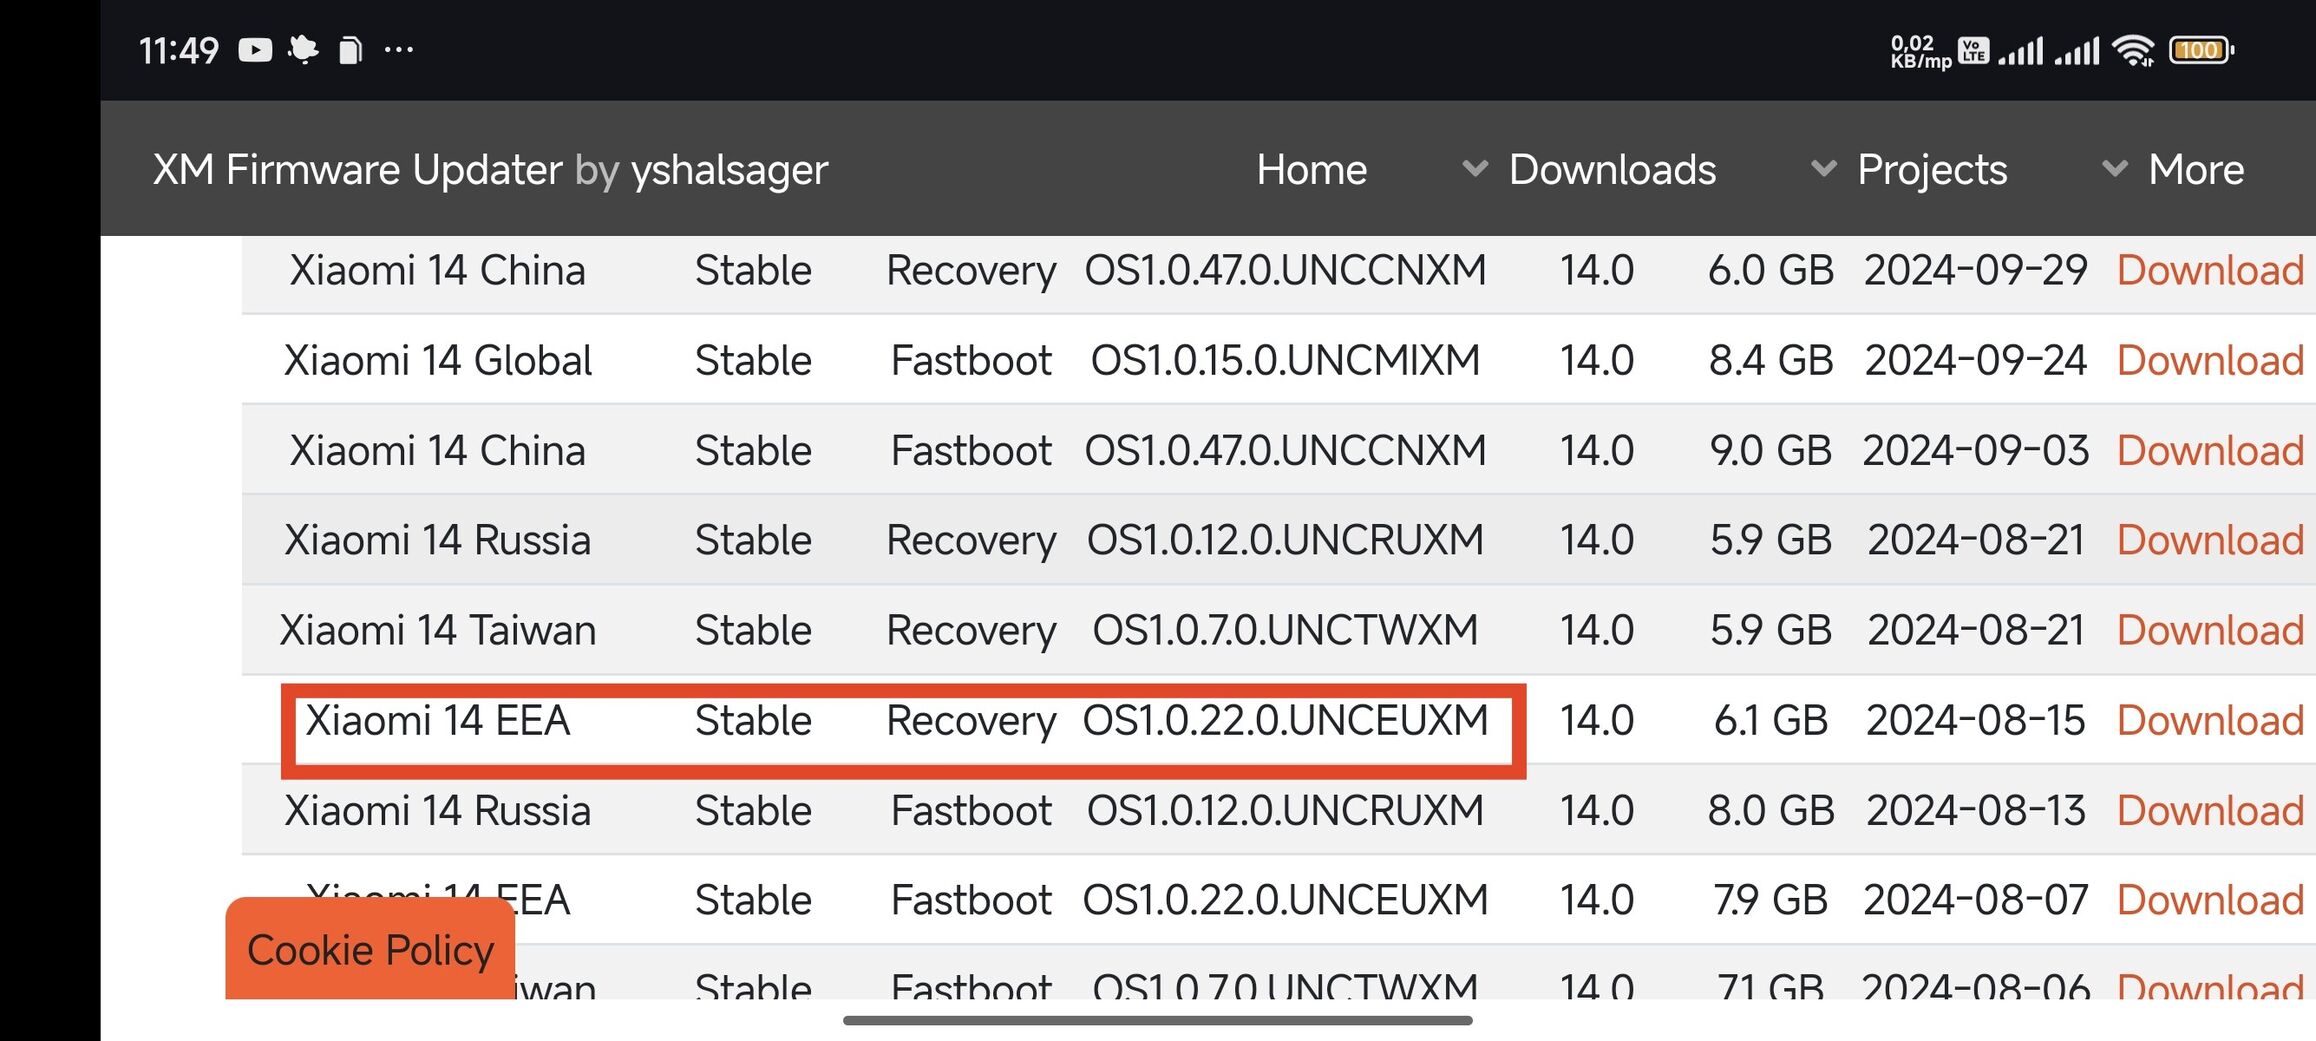
Task: Tap the YouTube status bar icon
Action: point(255,50)
